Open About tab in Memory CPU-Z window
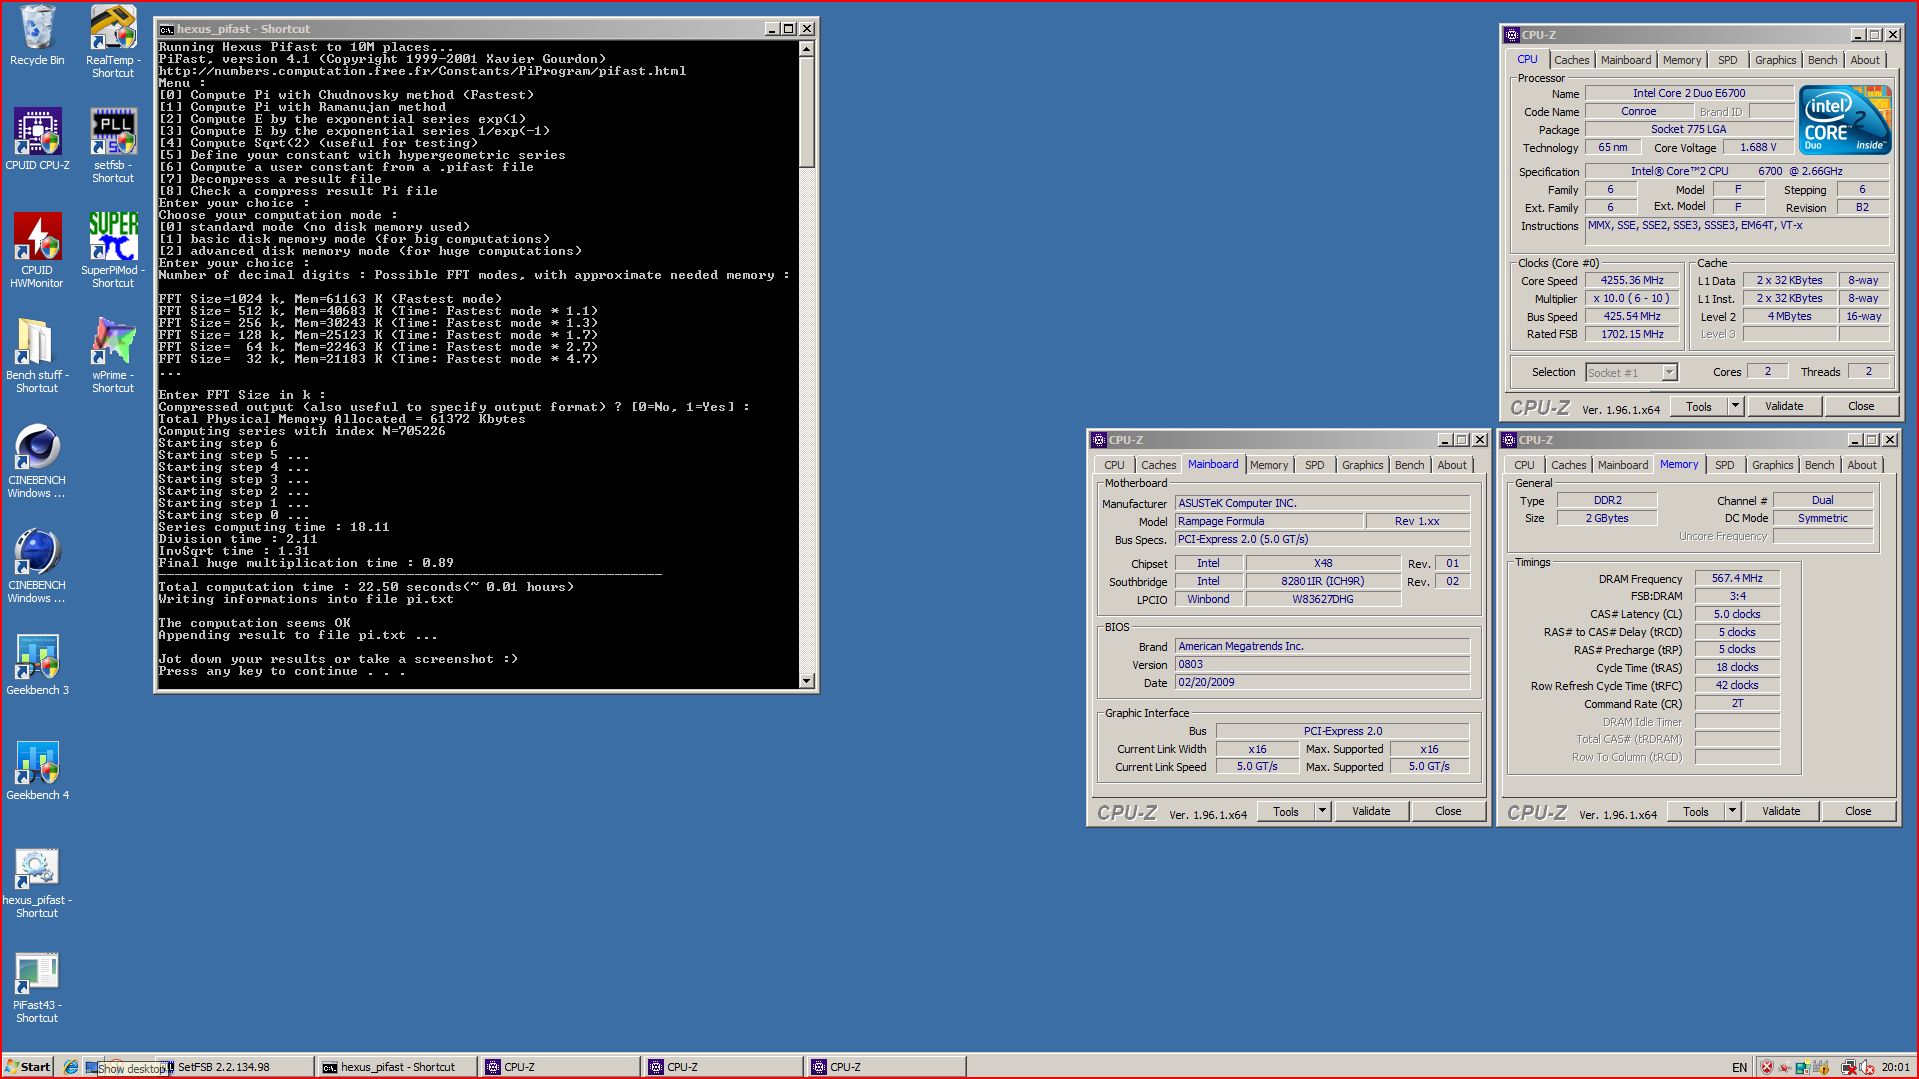This screenshot has width=1919, height=1079. point(1861,465)
